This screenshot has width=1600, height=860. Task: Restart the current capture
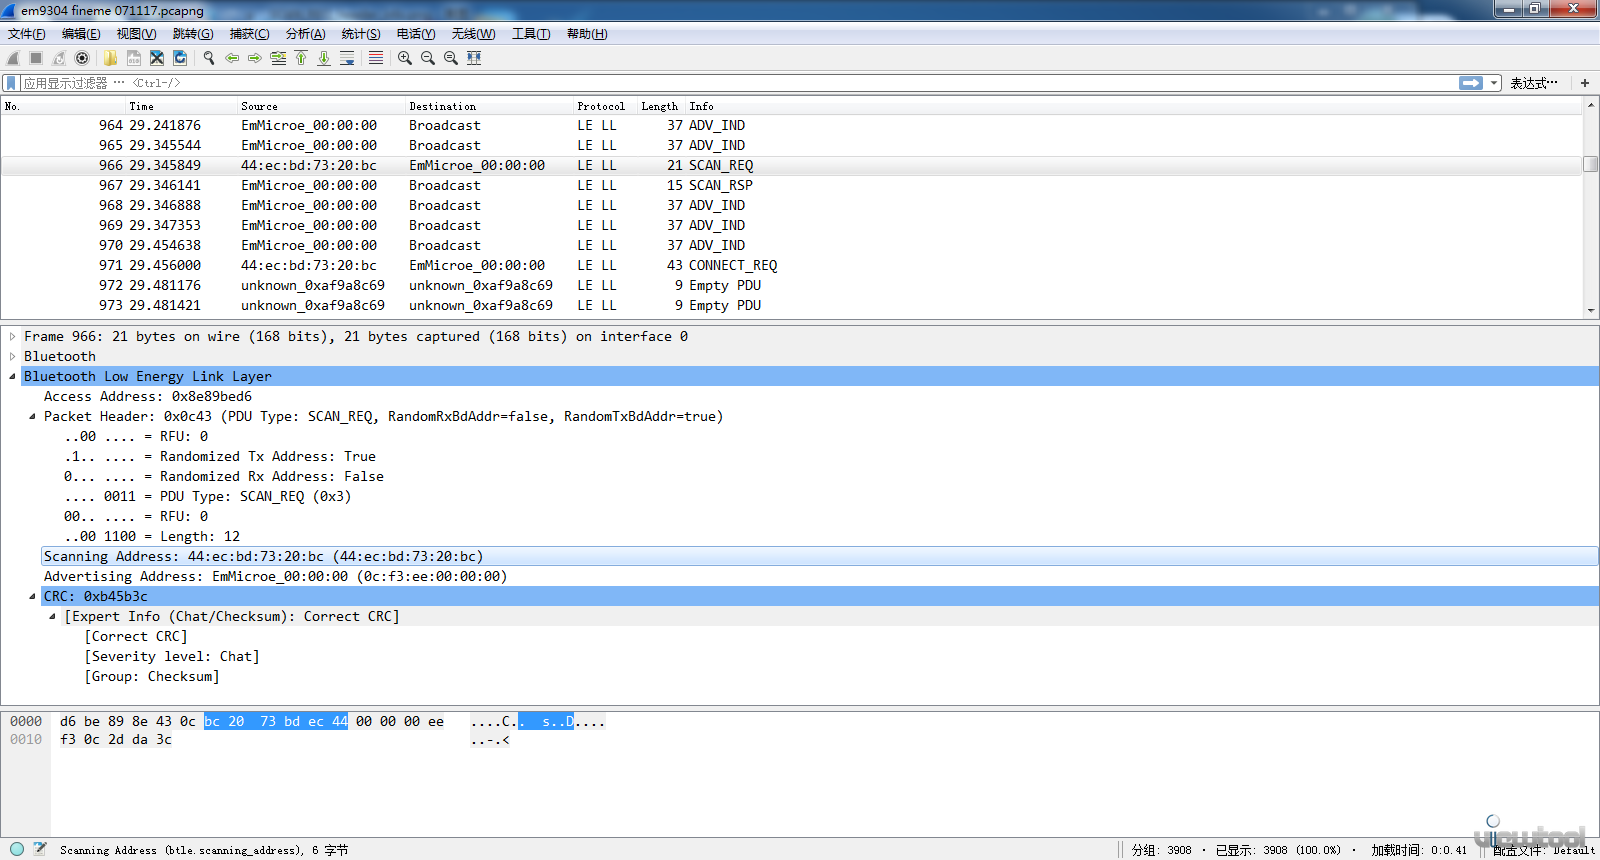click(x=59, y=58)
